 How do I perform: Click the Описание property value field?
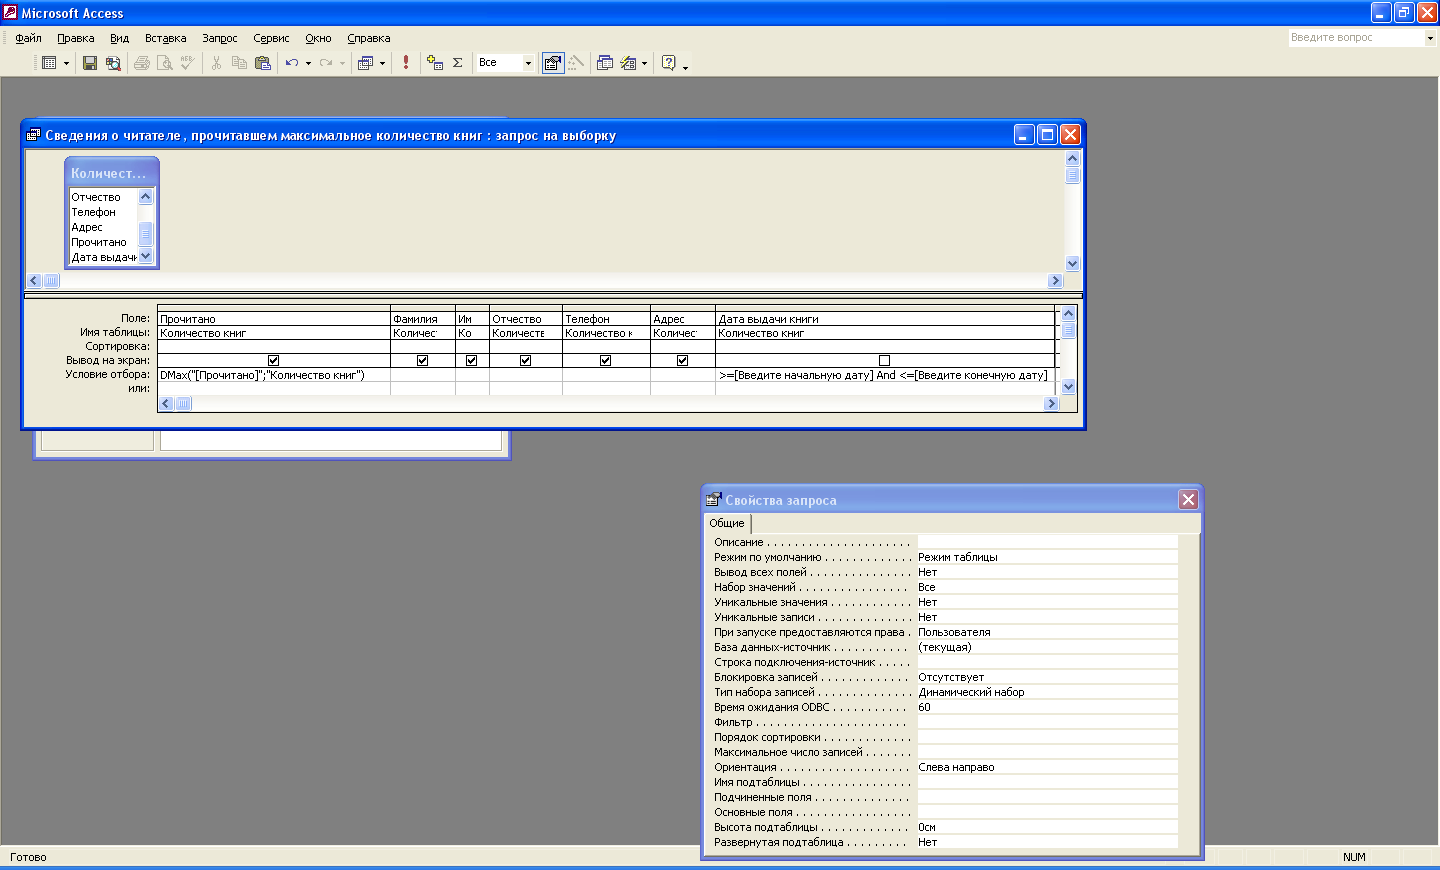1046,542
